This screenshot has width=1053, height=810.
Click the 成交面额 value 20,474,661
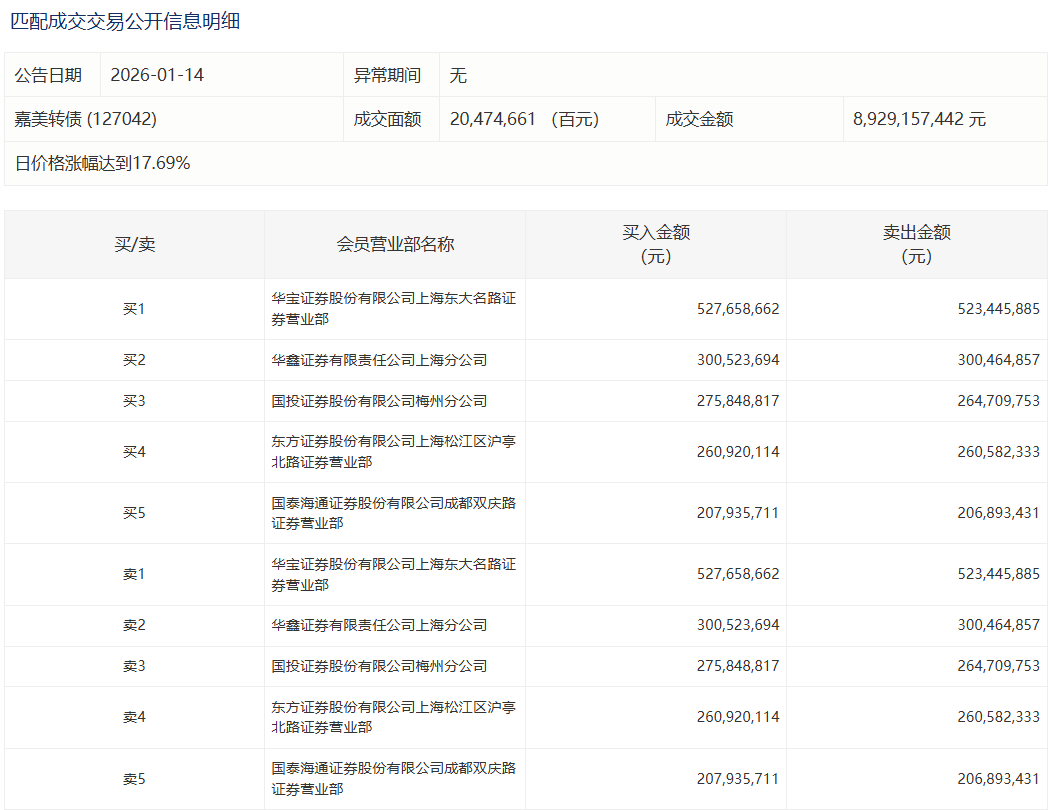[494, 119]
